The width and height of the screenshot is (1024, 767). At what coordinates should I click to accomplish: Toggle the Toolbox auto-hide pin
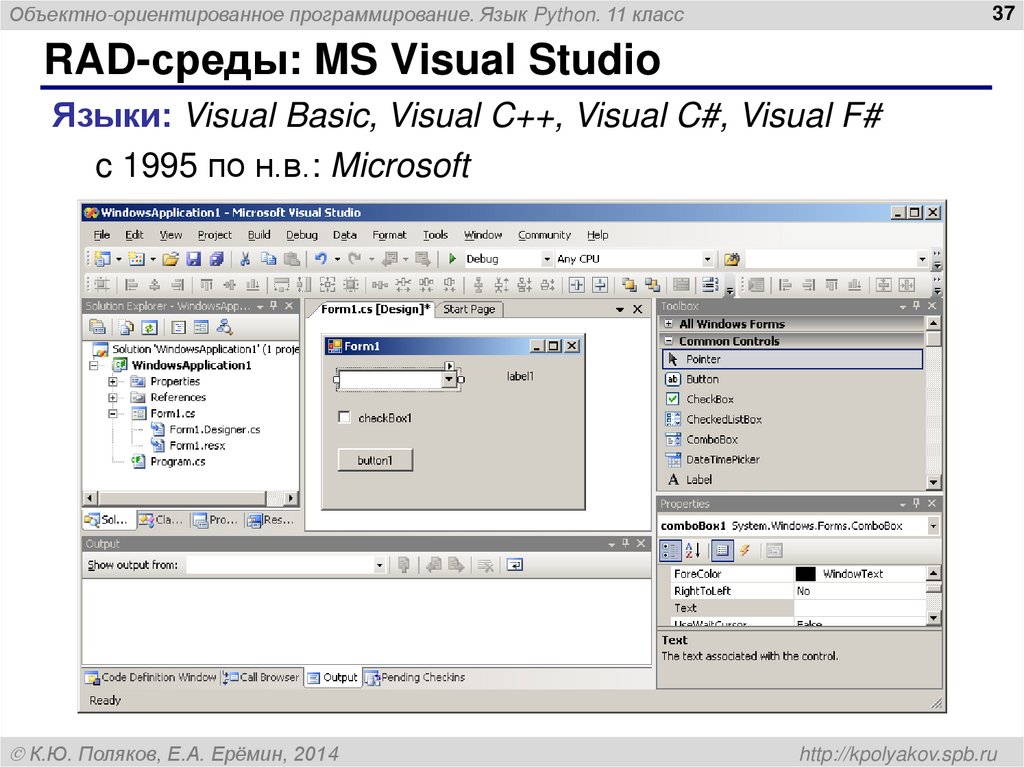[x=915, y=306]
